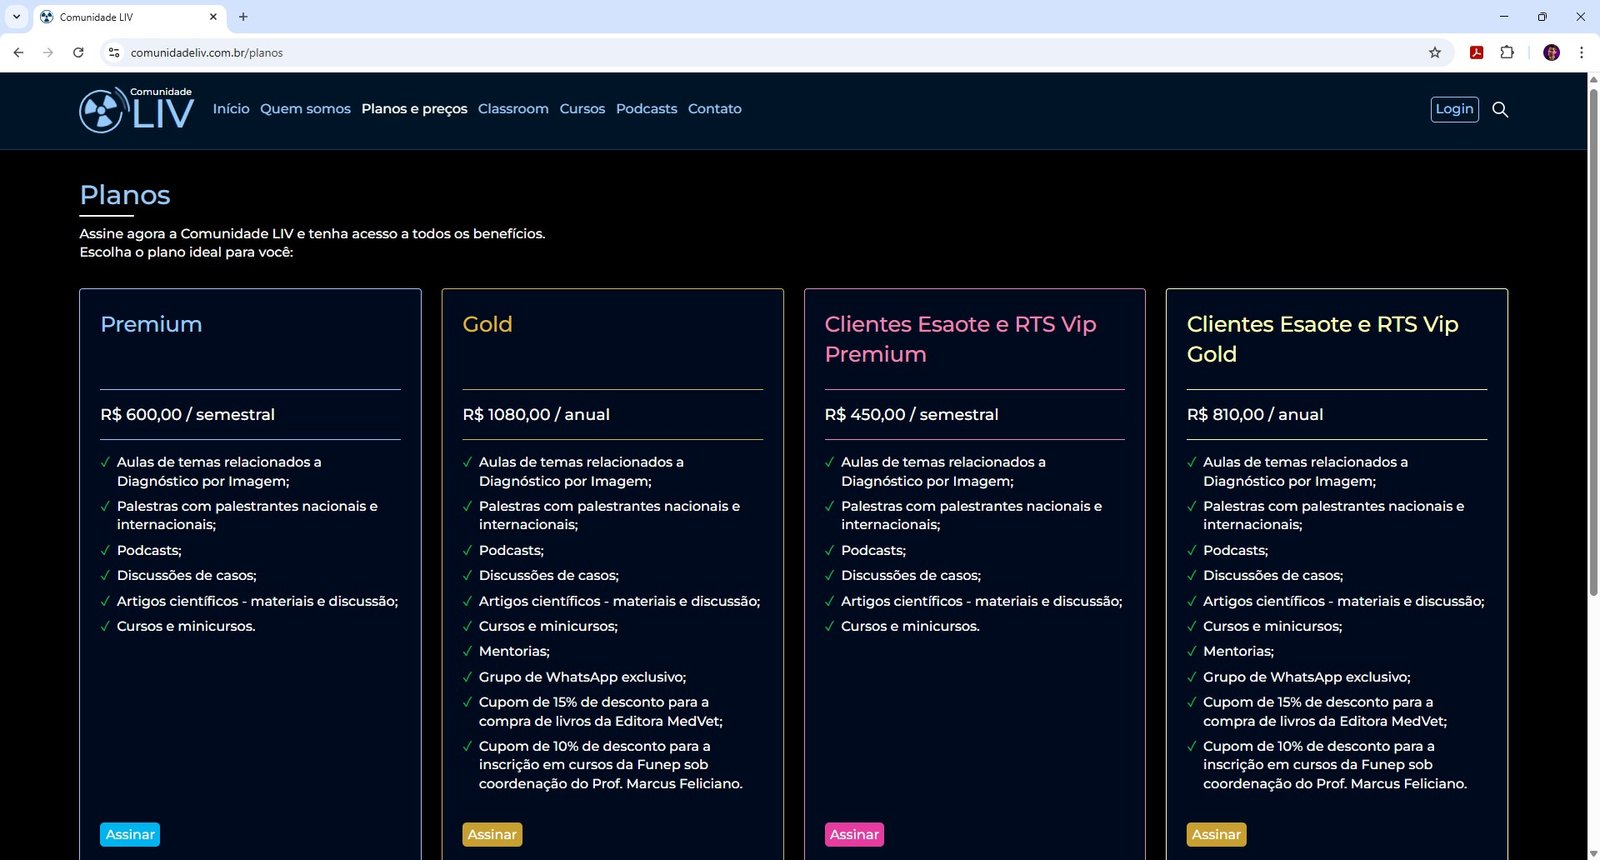Click the R$ 600,00 / semestral price
Screen dimensions: 1600x860
click(x=187, y=414)
